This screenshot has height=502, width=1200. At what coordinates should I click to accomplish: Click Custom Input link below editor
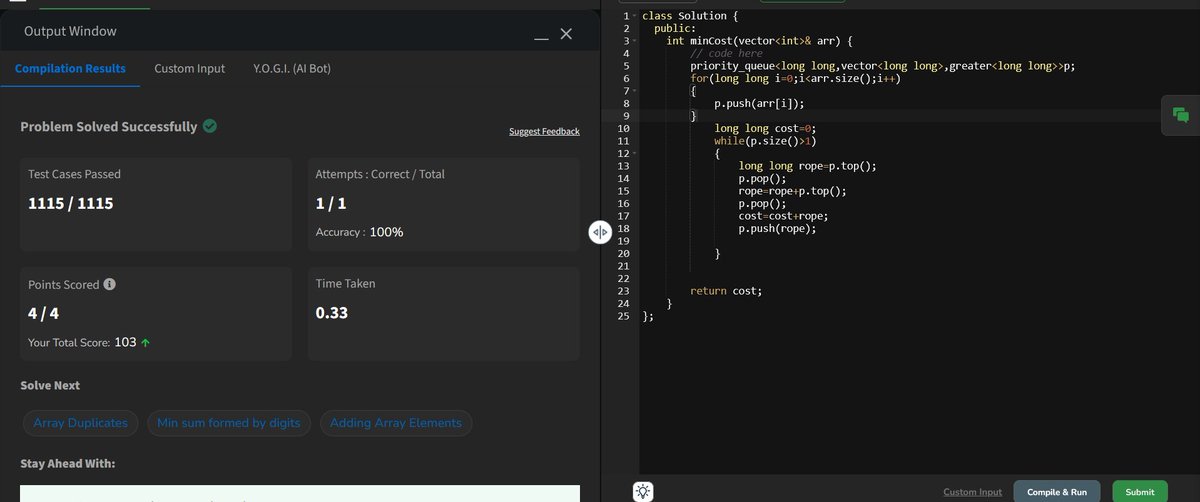(972, 492)
